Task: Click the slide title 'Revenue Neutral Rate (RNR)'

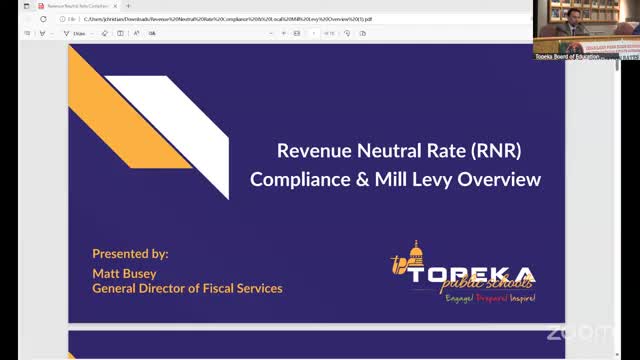Action: pyautogui.click(x=399, y=151)
